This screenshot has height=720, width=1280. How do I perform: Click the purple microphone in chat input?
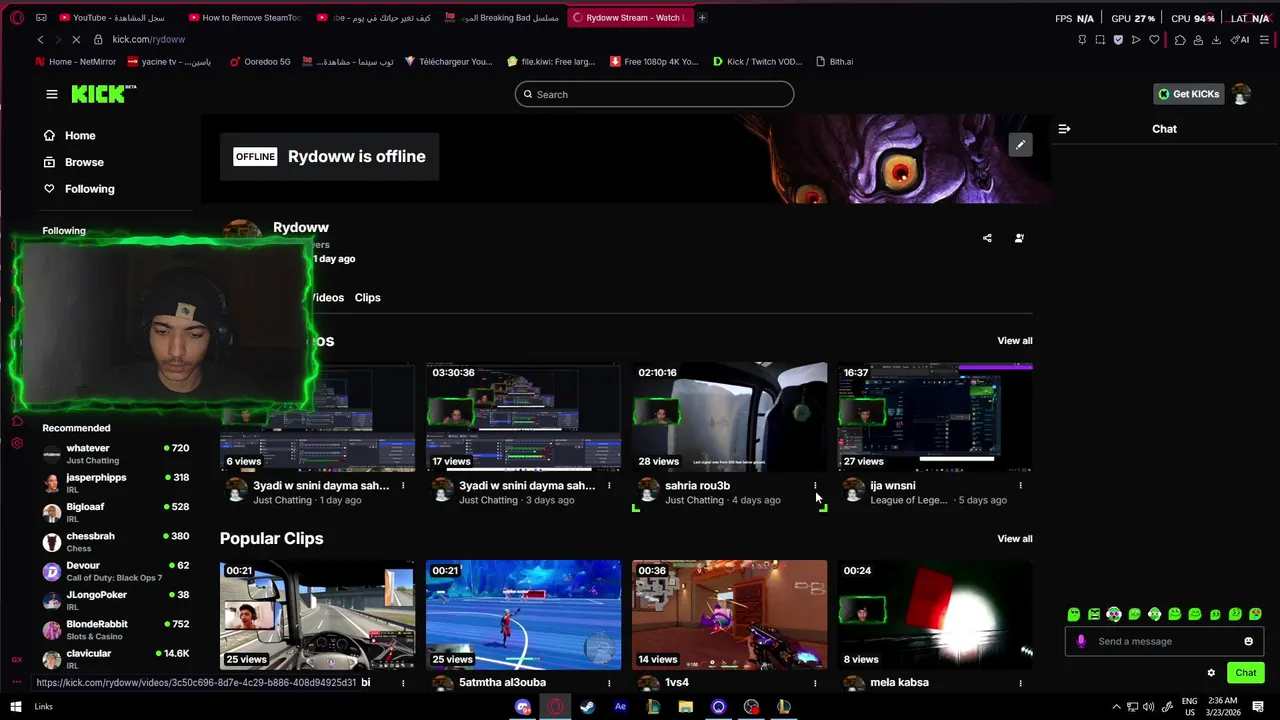(x=1081, y=642)
